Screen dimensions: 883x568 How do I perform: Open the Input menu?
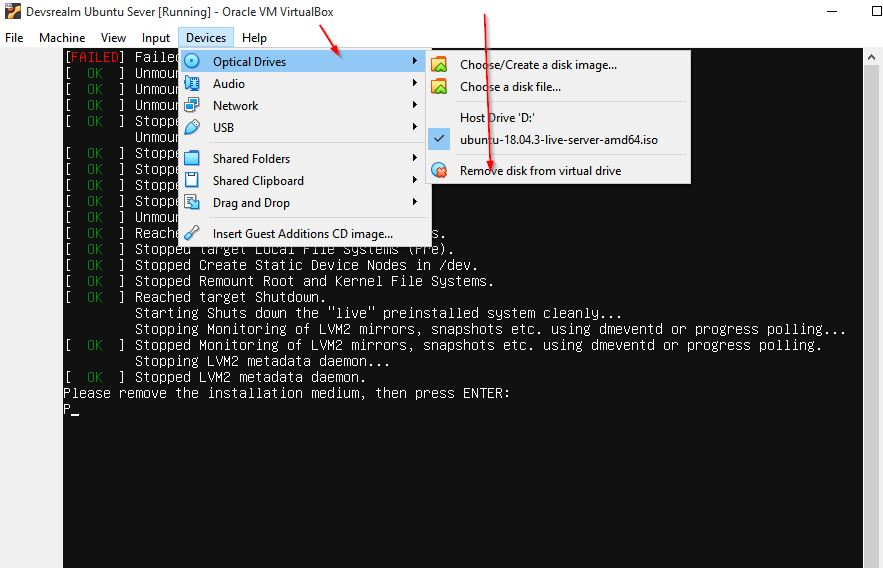(155, 38)
